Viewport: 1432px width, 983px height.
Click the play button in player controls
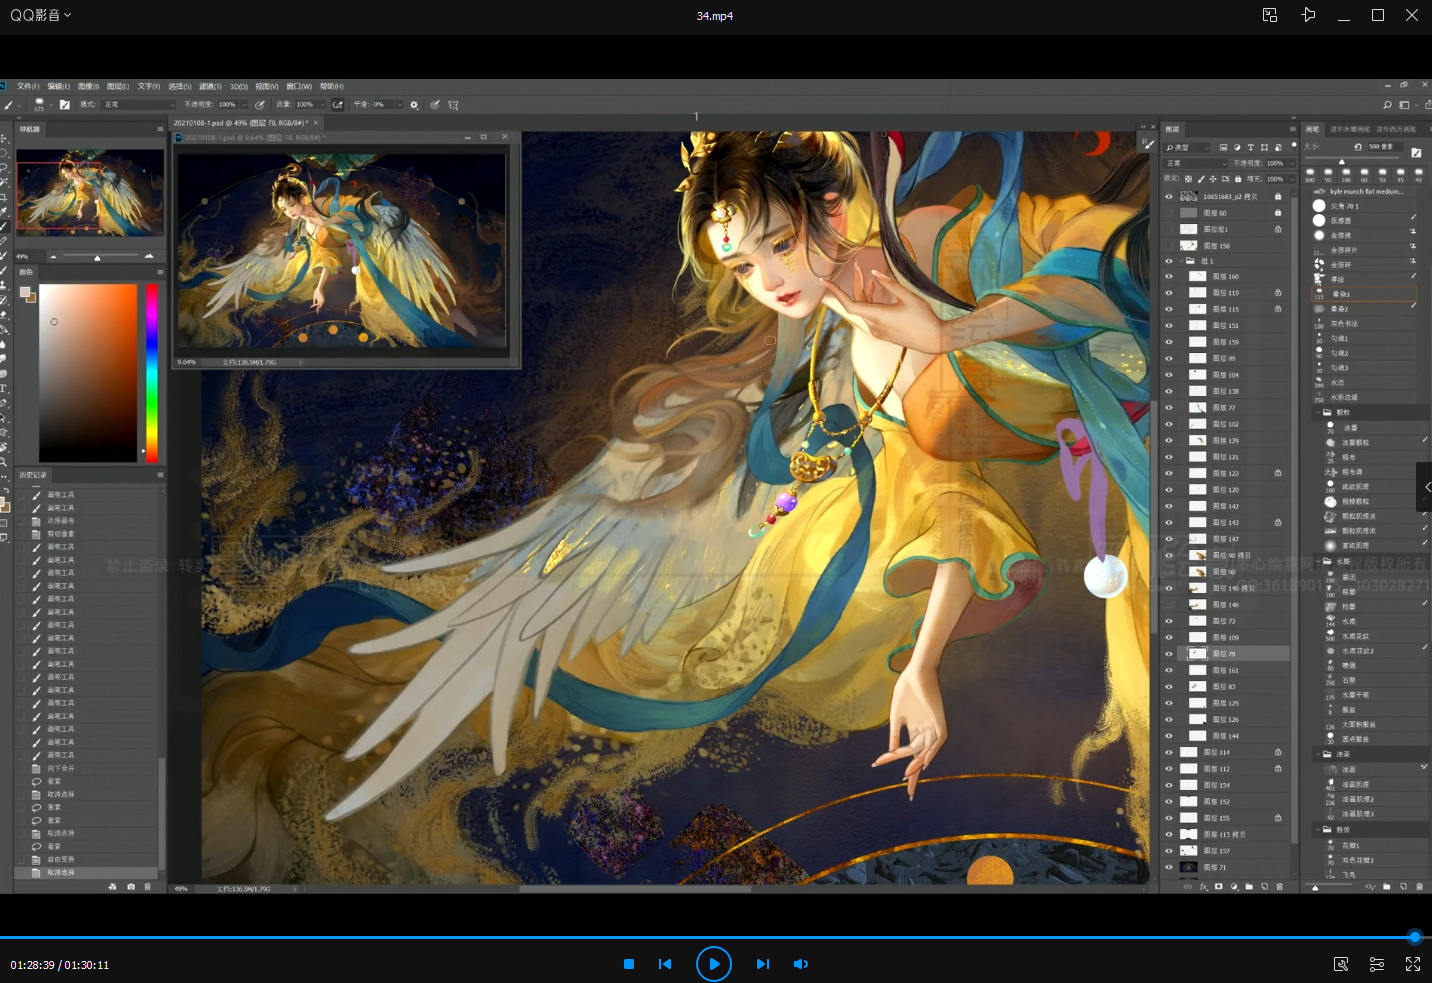click(x=713, y=964)
